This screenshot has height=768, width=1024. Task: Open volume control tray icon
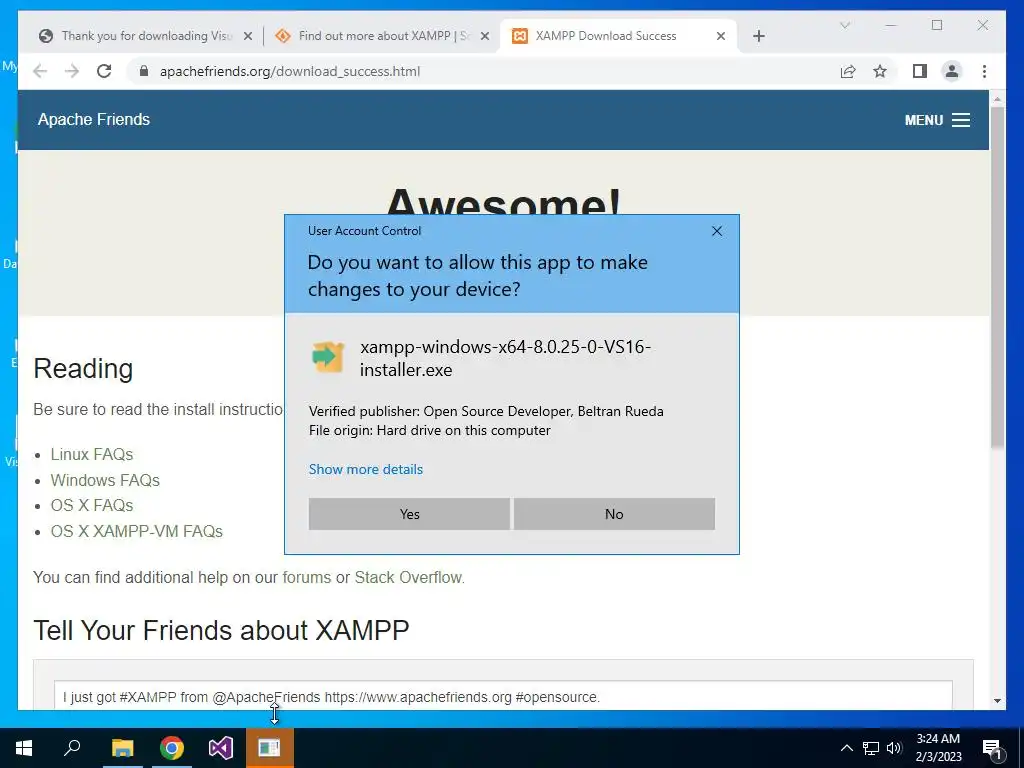pos(894,748)
